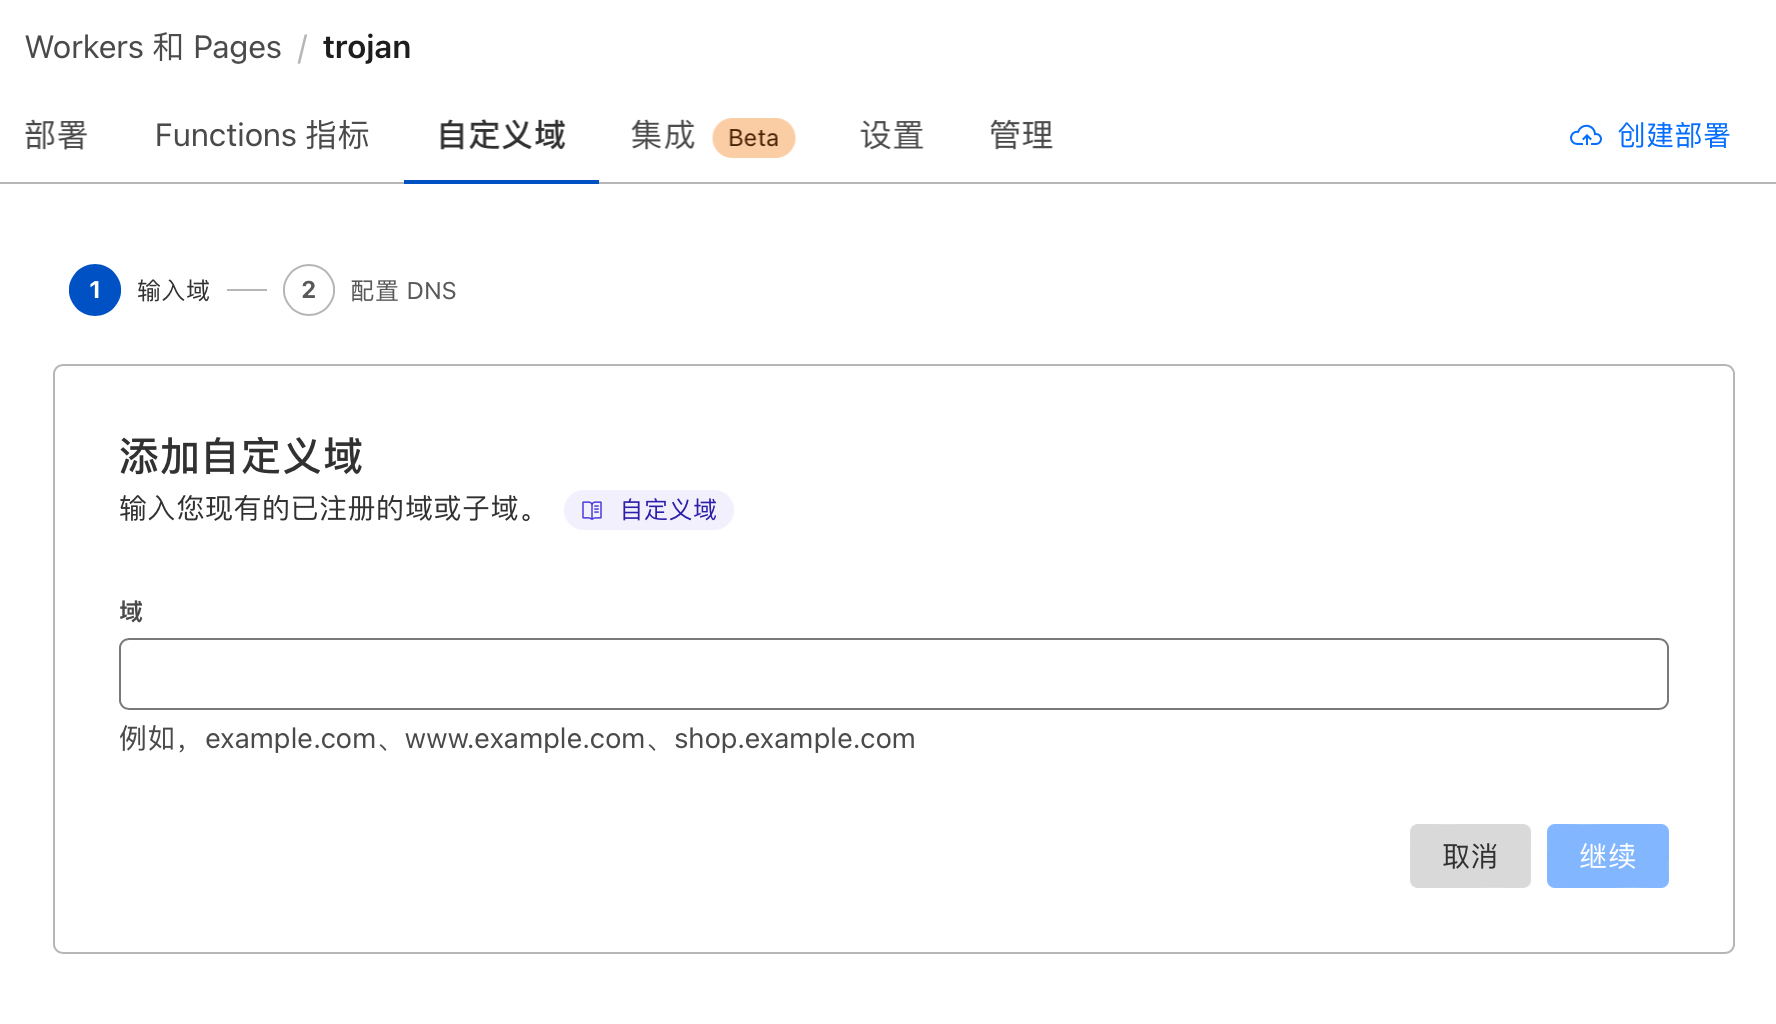The height and width of the screenshot is (1024, 1776).
Task: Open the 部署 tab
Action: click(x=57, y=135)
